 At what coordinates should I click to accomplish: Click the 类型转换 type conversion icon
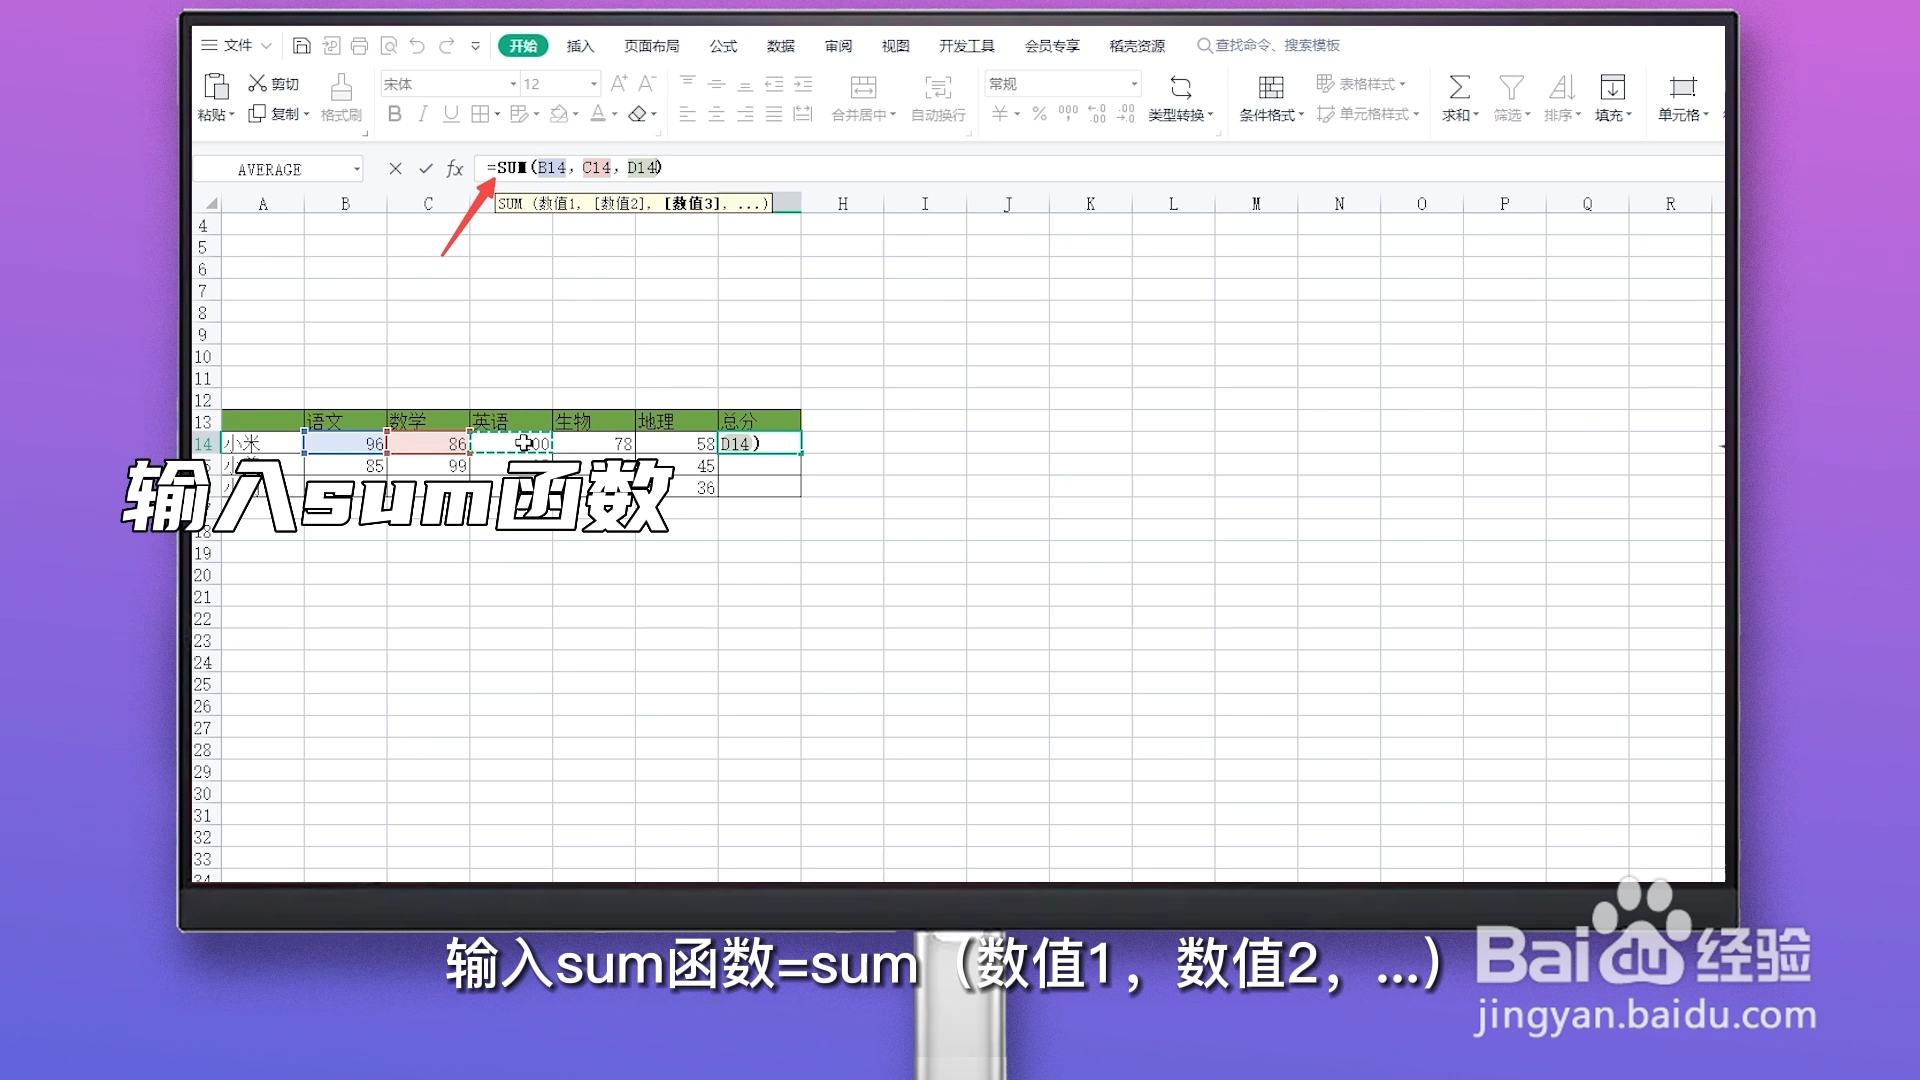[x=1181, y=97]
